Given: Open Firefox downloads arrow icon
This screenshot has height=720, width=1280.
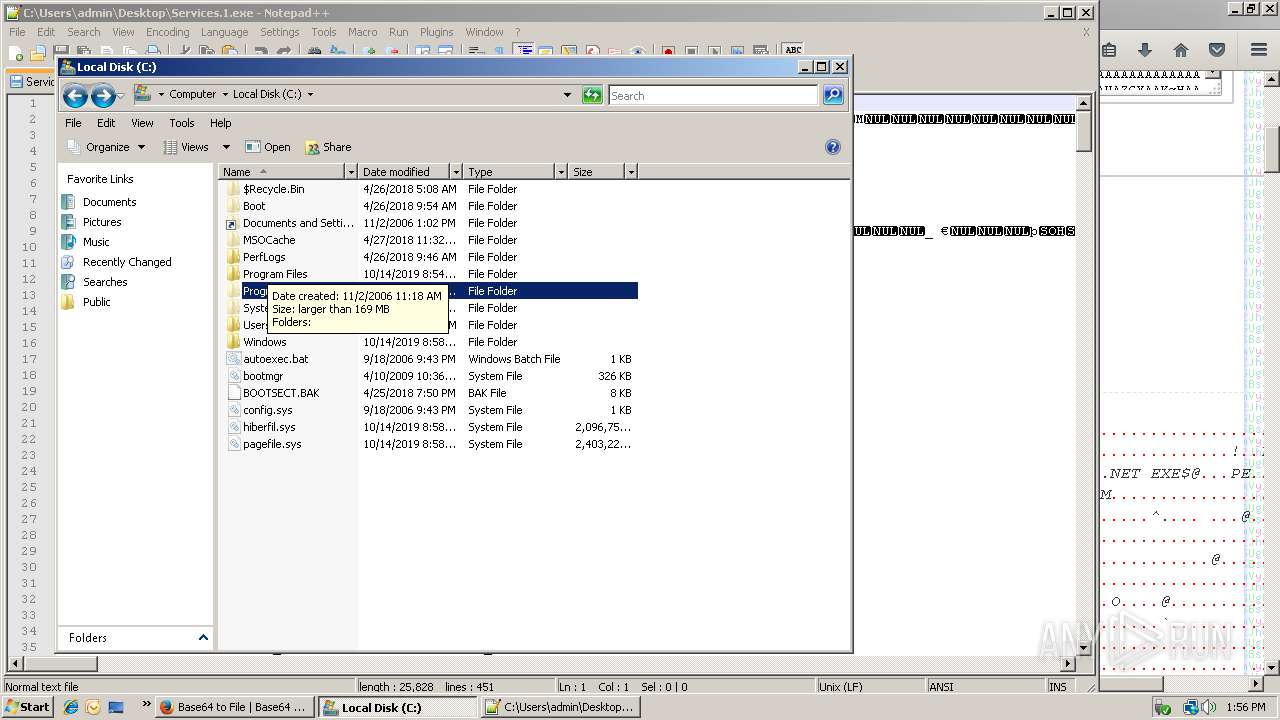Looking at the screenshot, I should (x=1145, y=50).
